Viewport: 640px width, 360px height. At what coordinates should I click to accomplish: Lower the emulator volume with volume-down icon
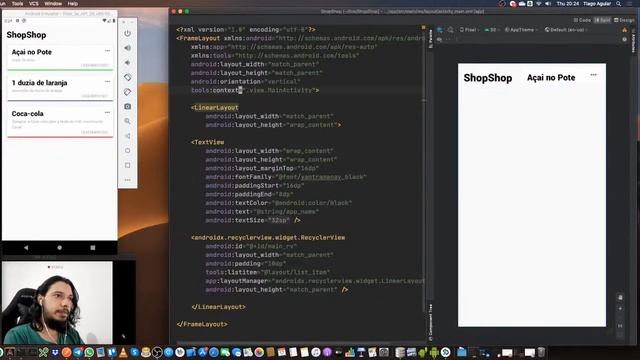pyautogui.click(x=127, y=63)
